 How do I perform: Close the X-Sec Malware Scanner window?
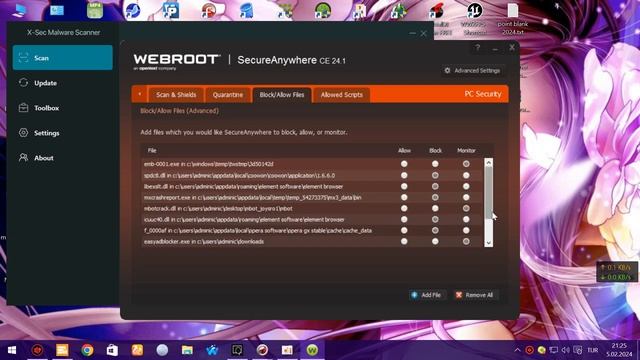(x=424, y=33)
